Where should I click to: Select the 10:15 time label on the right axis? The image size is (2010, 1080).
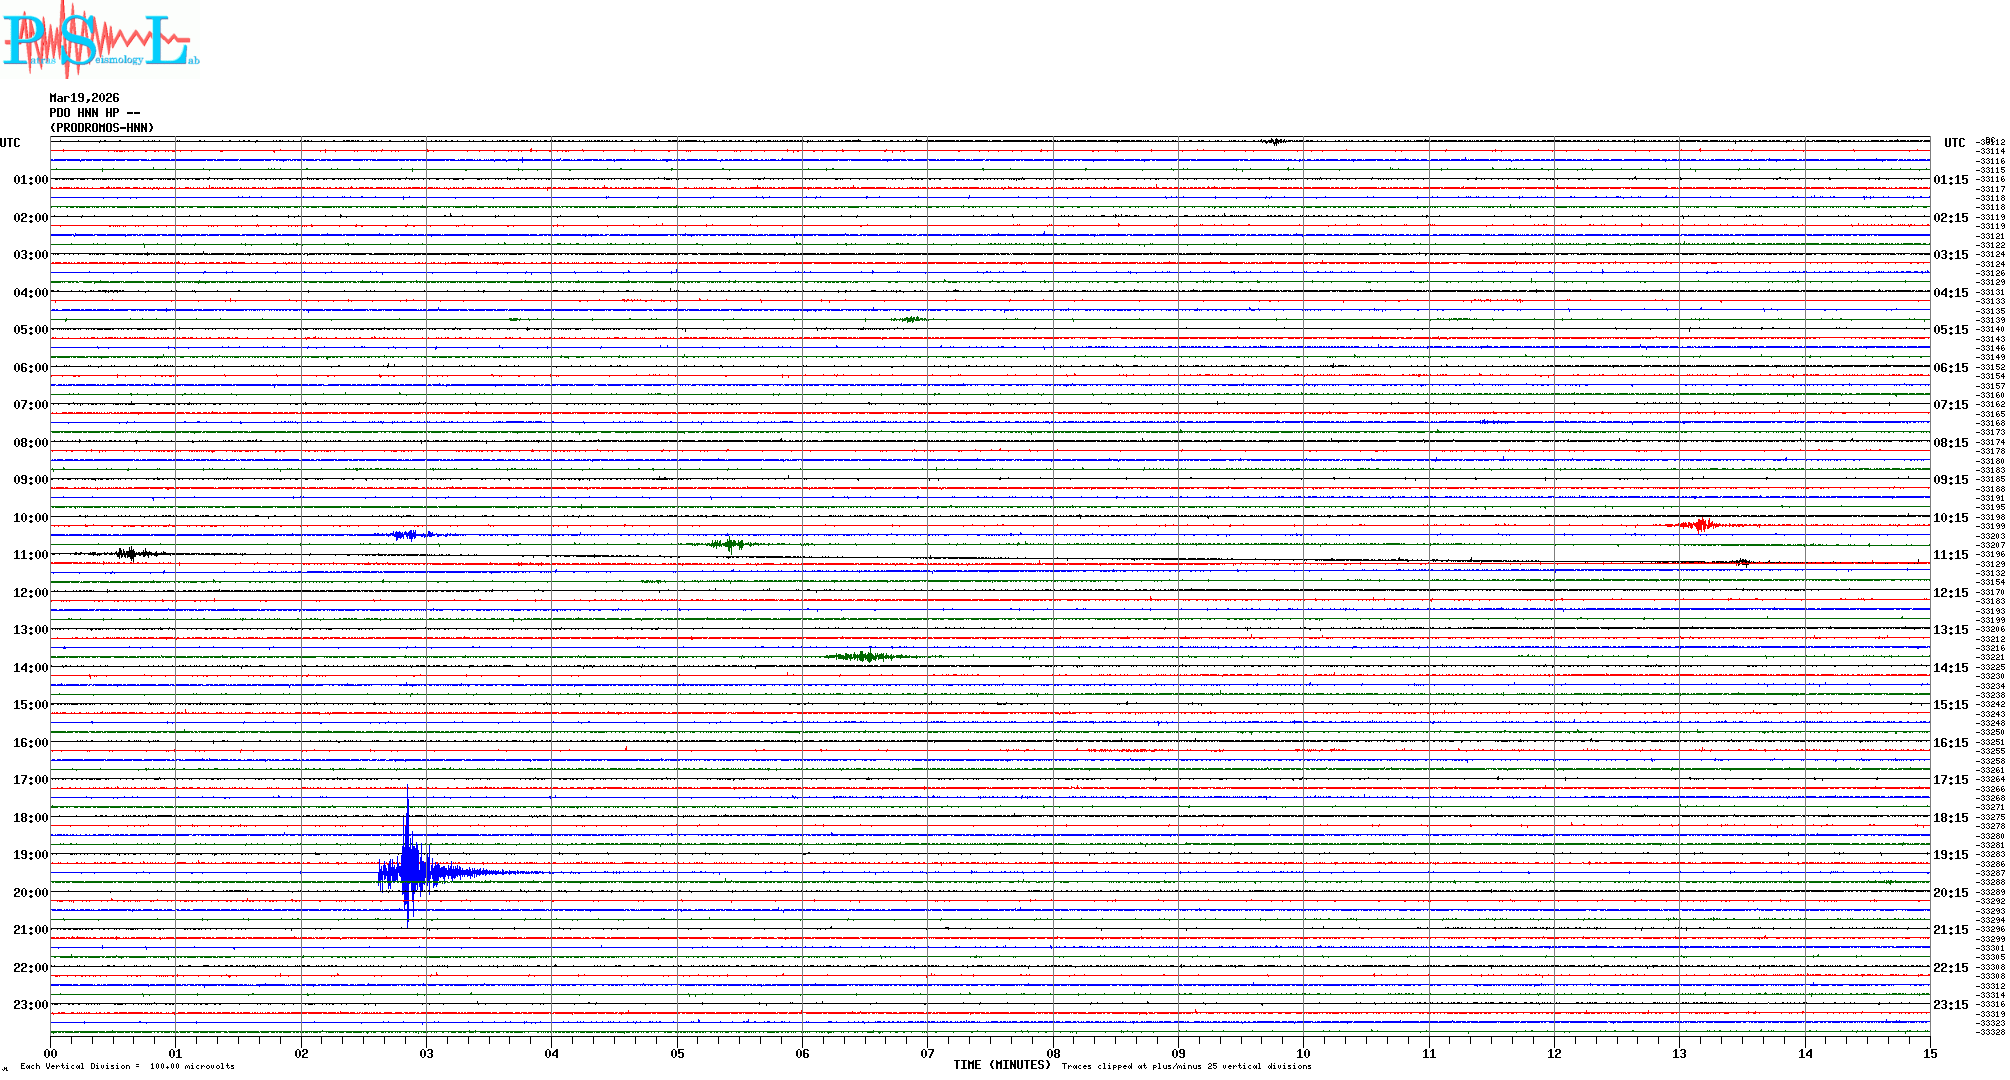pyautogui.click(x=1950, y=518)
